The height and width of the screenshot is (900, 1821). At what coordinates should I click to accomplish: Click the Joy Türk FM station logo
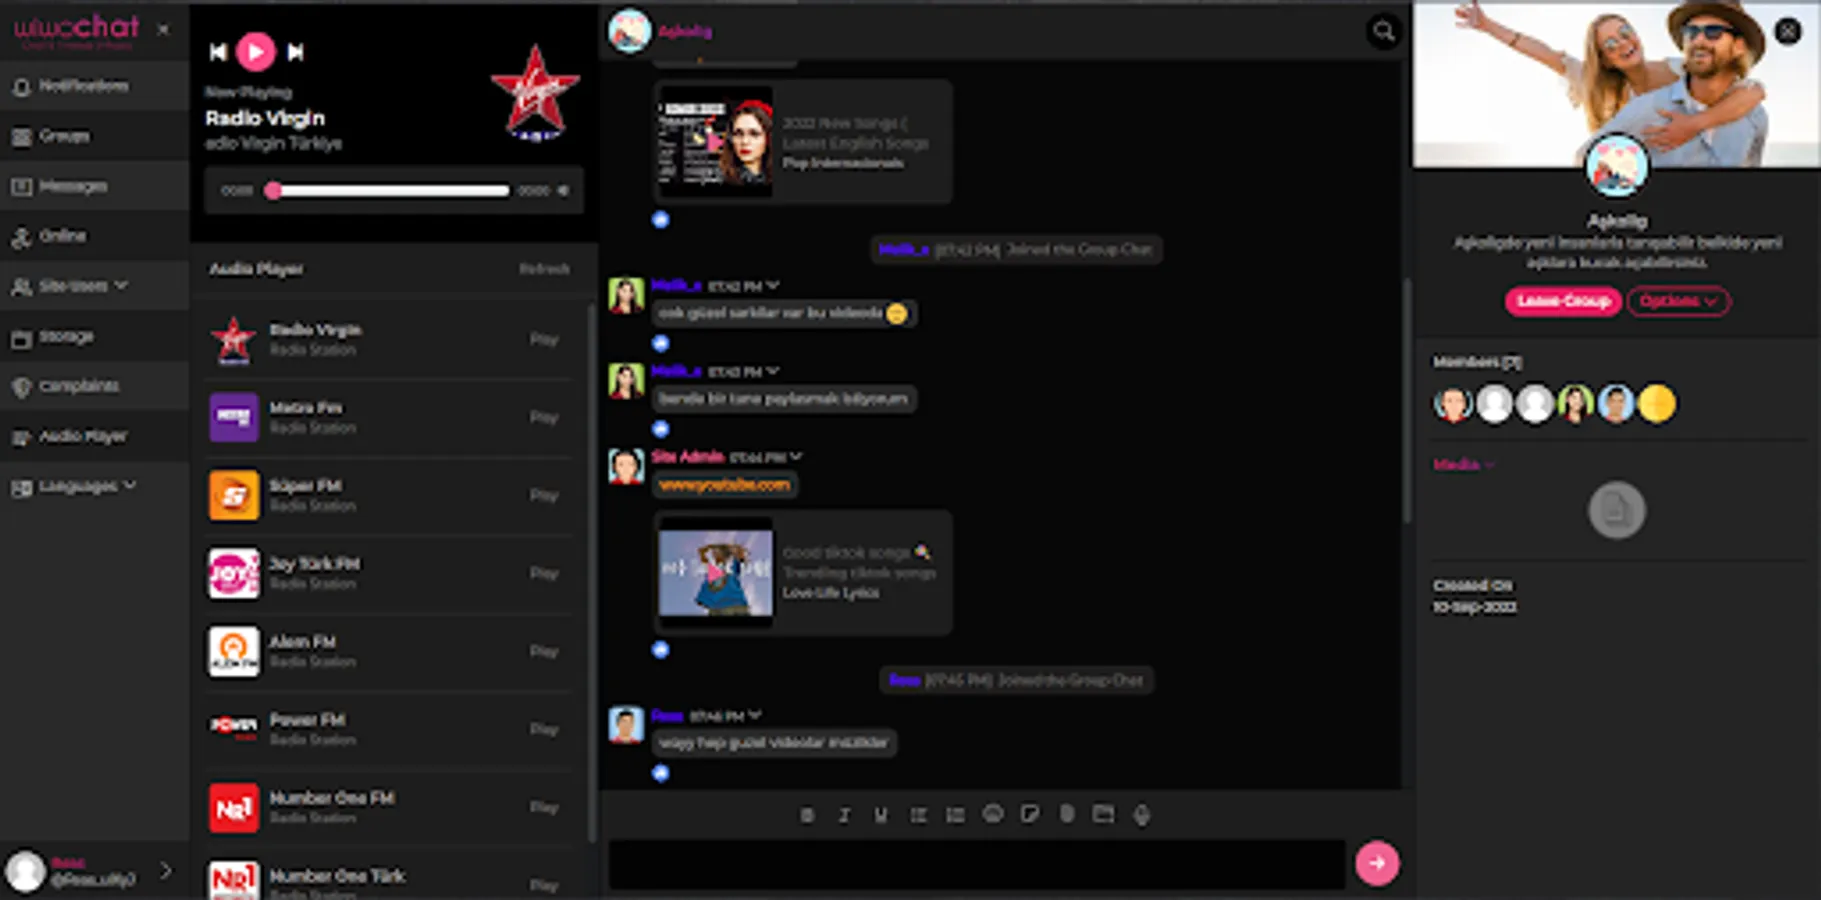pos(233,573)
